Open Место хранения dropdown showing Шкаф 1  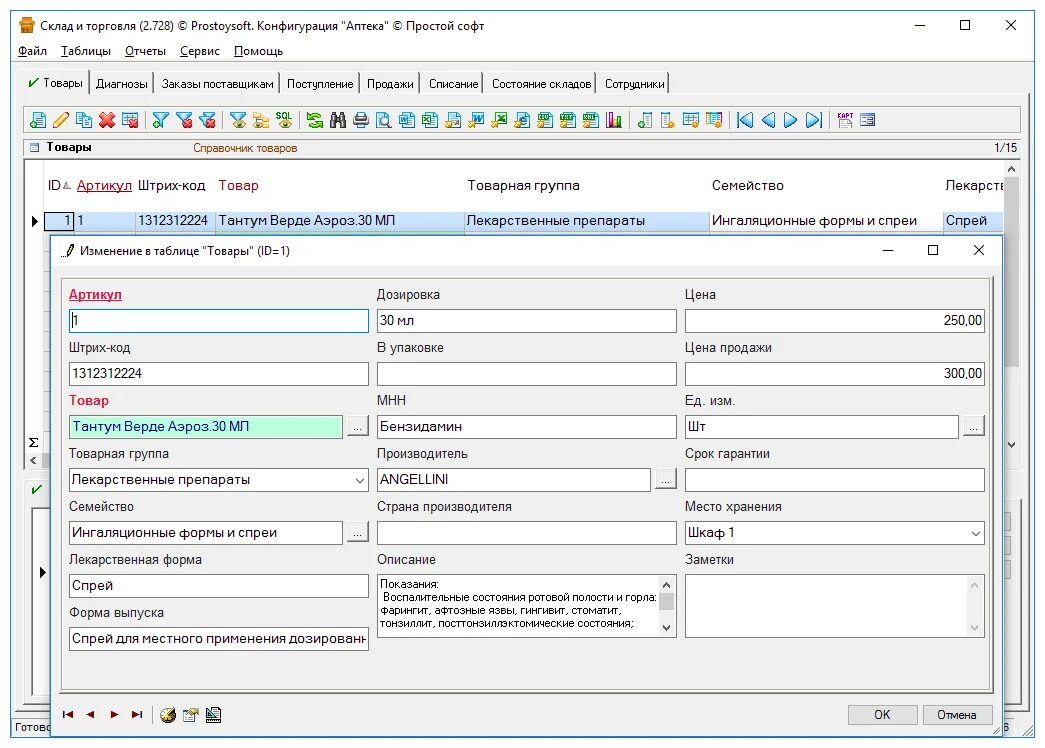976,533
